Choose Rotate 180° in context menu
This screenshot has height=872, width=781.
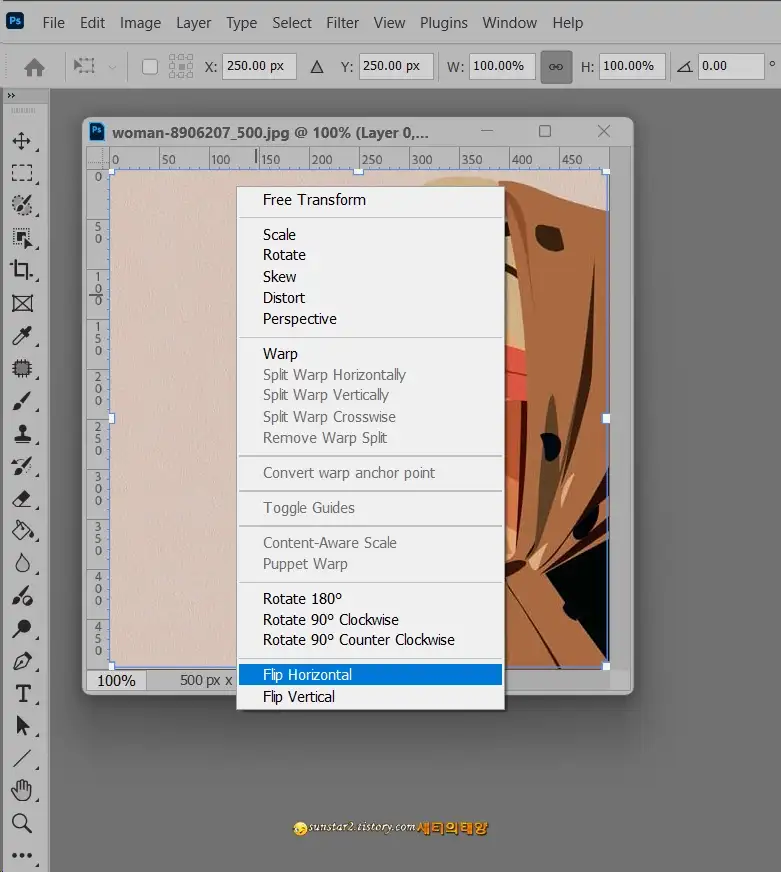[370, 598]
